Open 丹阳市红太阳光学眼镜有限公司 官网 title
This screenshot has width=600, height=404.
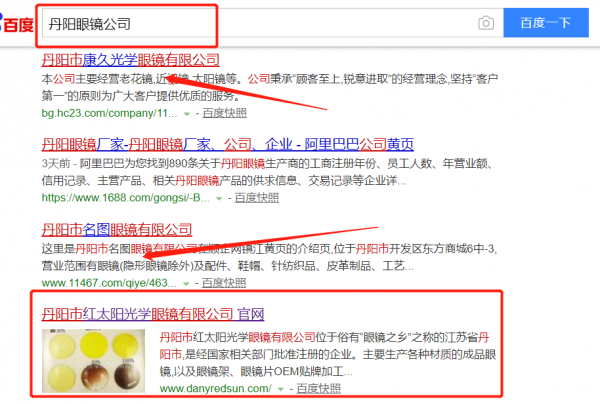(x=153, y=314)
